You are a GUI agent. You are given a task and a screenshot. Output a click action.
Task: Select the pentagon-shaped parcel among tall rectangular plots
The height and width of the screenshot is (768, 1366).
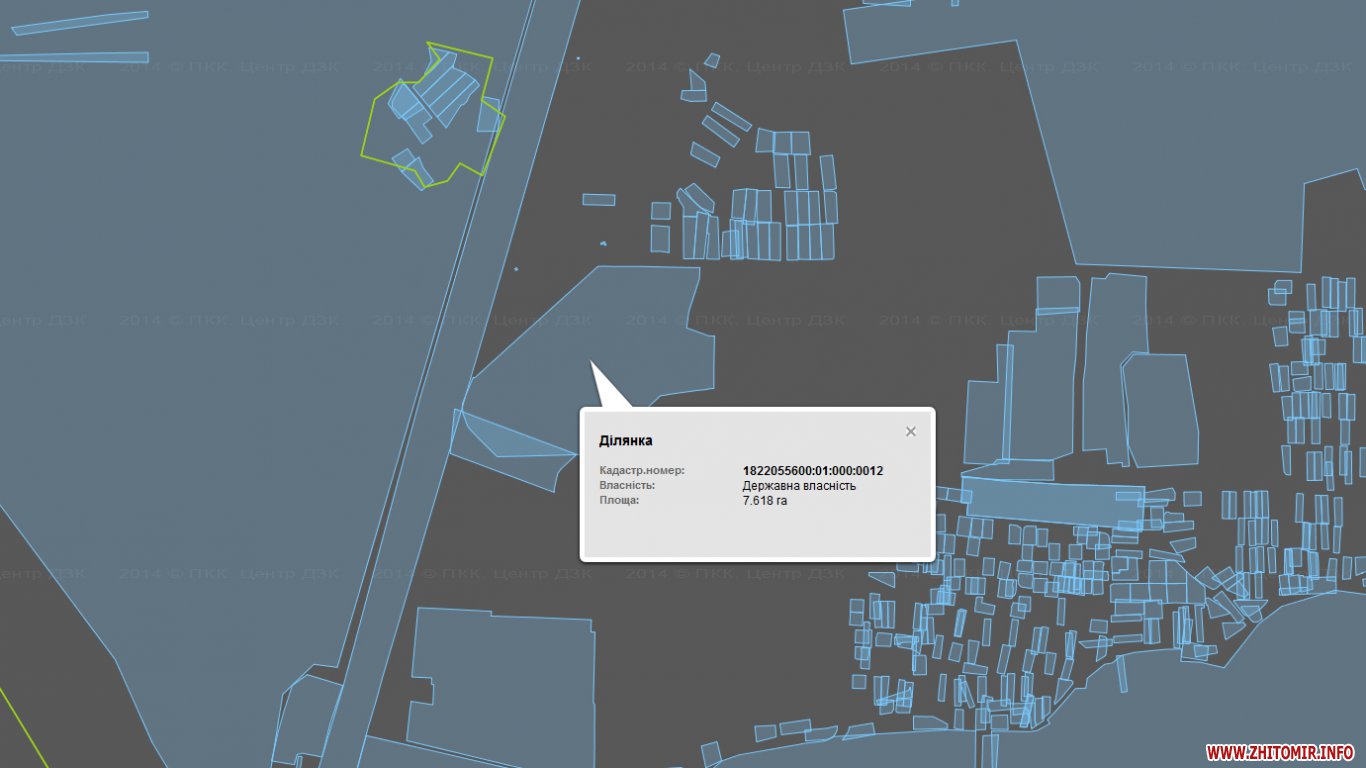[1160, 410]
